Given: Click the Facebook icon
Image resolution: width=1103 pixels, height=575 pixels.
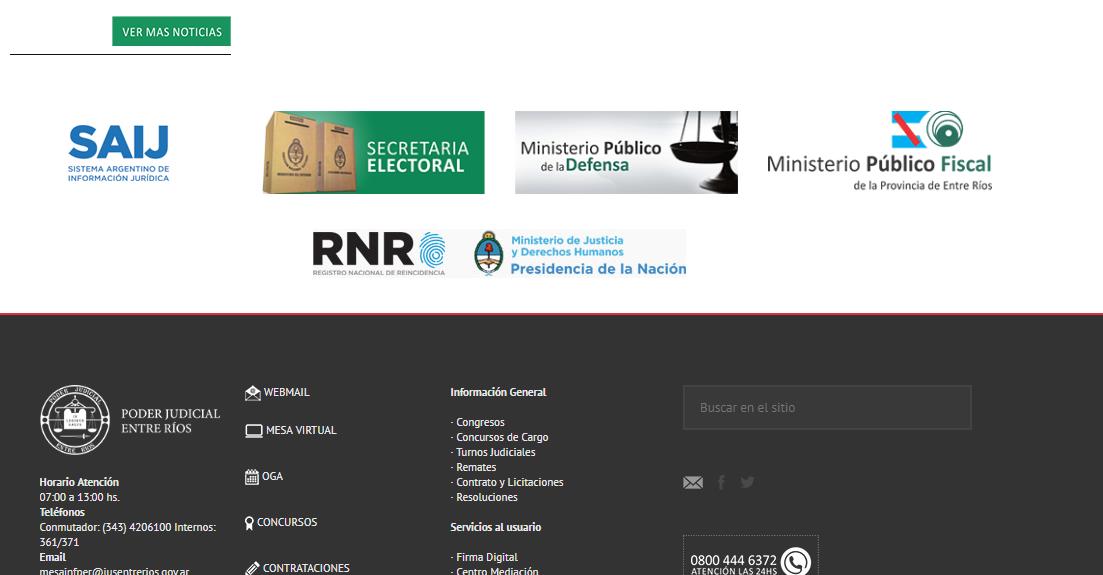Looking at the screenshot, I should coord(721,482).
